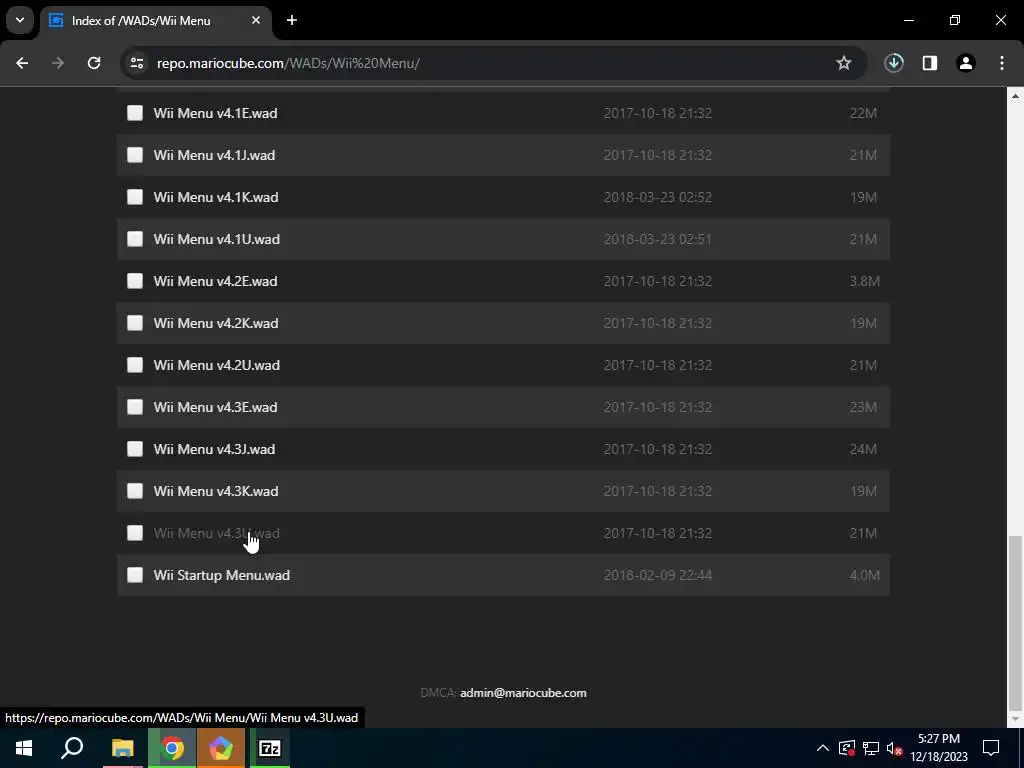Check the box for Wii Menu v4.3U.wad
Screen dimensions: 1024x768
tap(135, 533)
